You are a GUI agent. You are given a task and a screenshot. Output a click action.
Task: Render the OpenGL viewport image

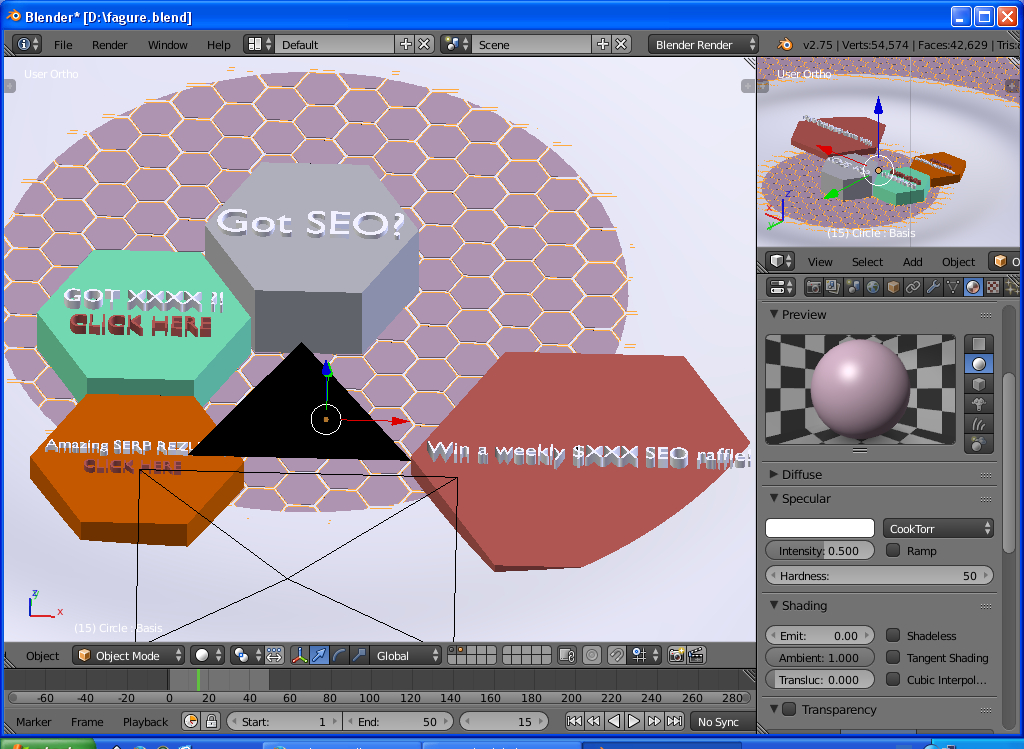pos(676,656)
